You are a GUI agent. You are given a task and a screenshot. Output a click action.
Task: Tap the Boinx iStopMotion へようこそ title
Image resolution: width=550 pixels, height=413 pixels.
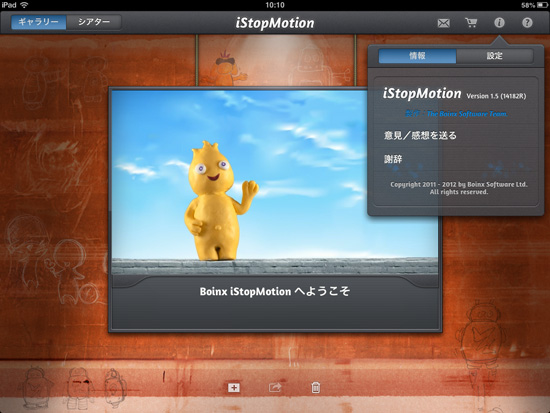tap(275, 291)
